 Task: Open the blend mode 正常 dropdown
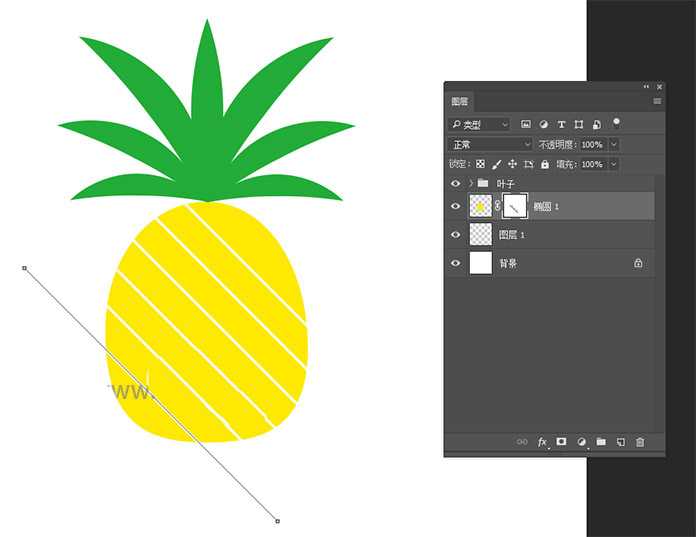(x=492, y=145)
